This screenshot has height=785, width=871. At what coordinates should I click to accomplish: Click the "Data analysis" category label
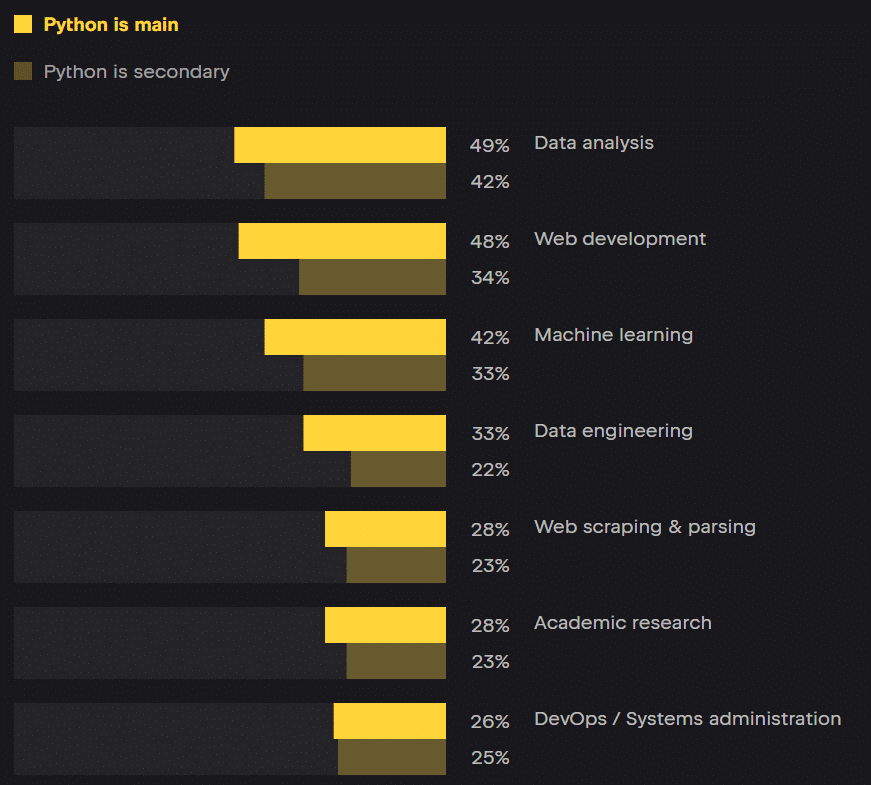594,143
